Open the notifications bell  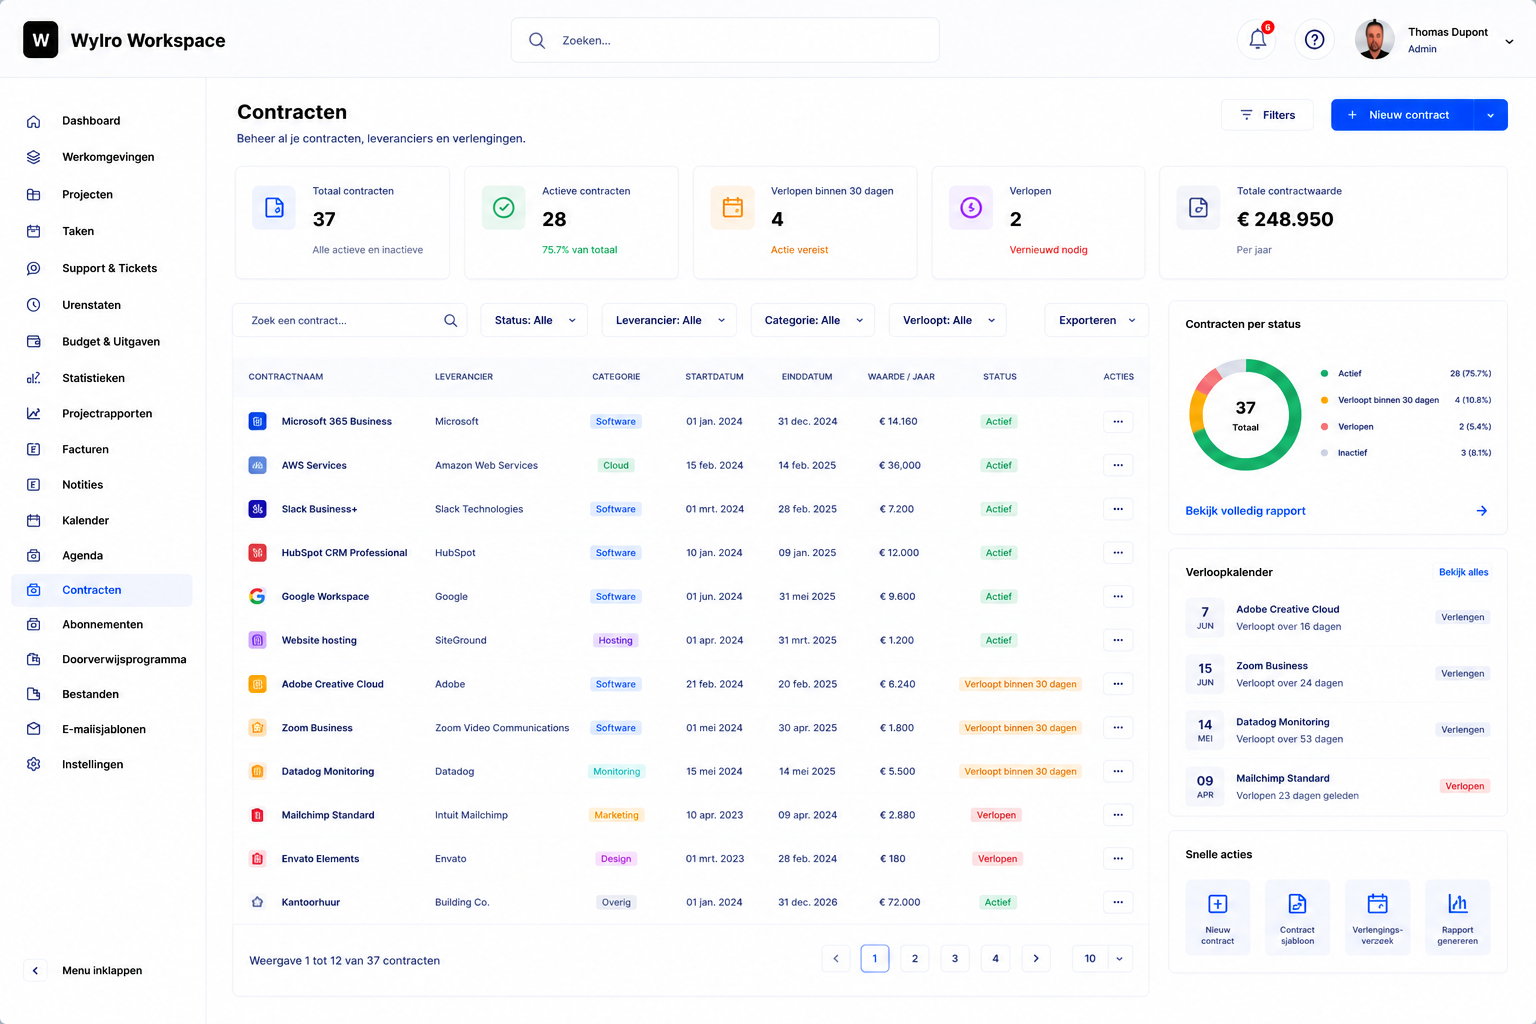[1258, 40]
